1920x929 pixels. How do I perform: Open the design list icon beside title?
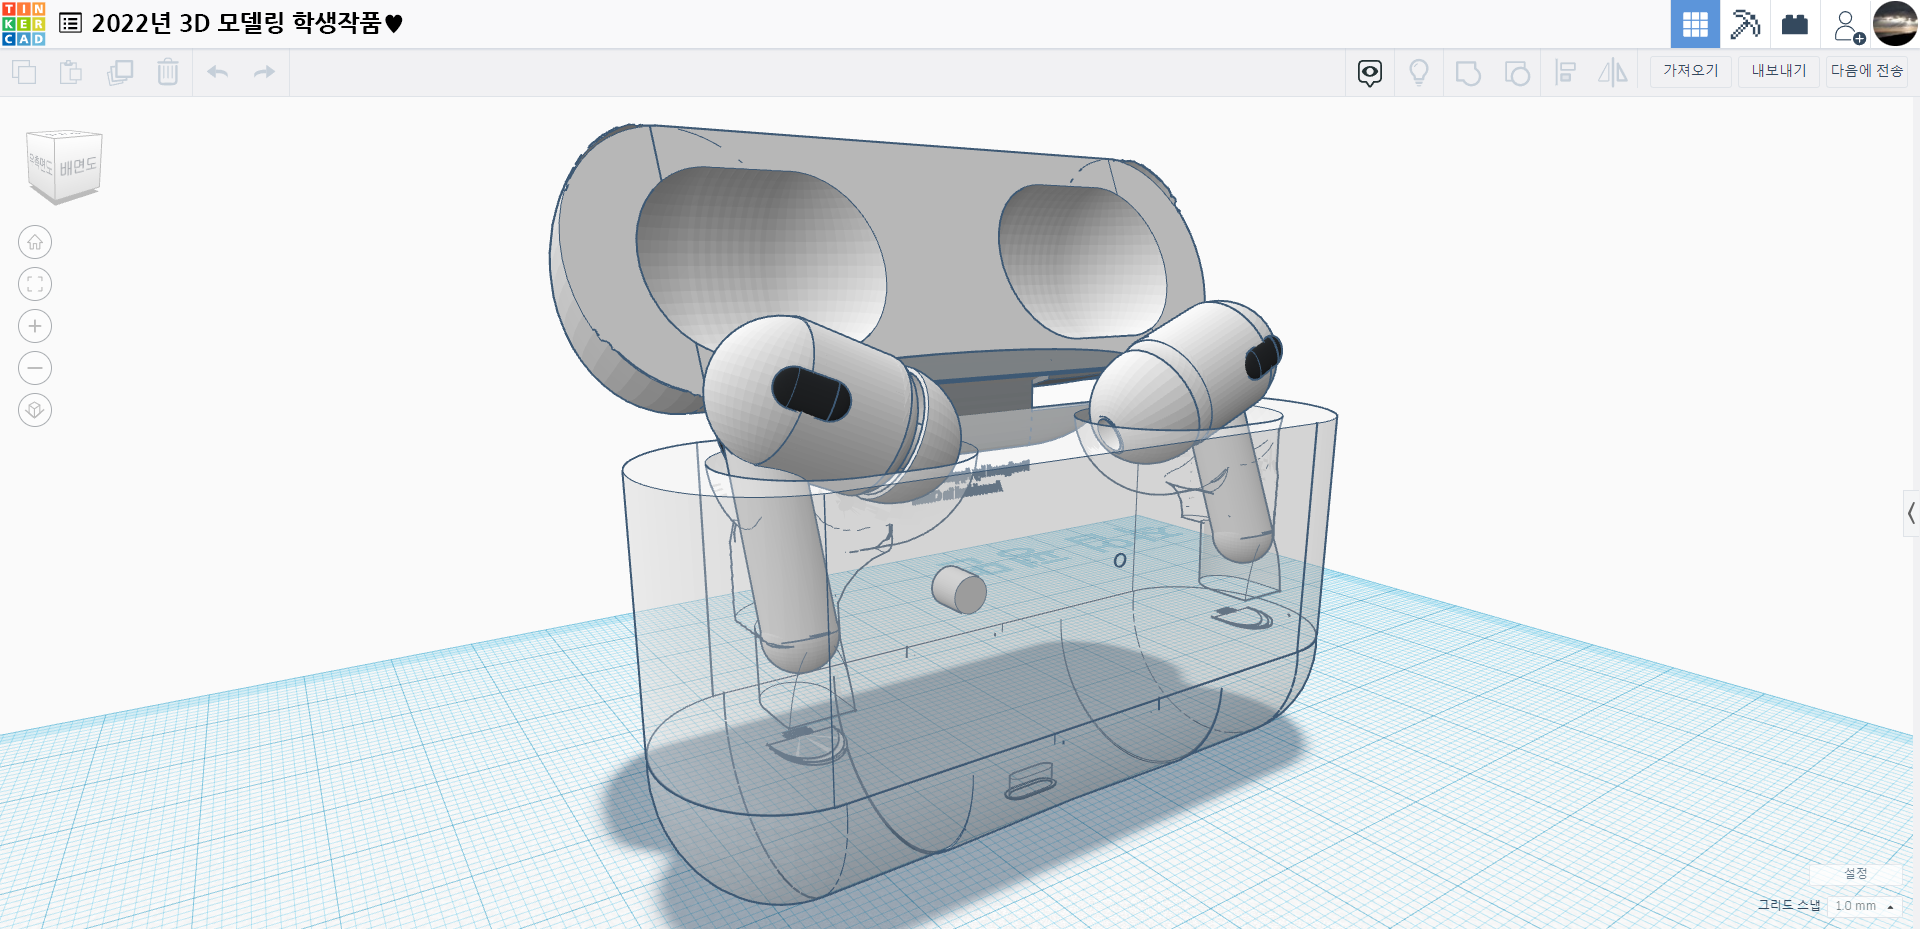coord(71,23)
